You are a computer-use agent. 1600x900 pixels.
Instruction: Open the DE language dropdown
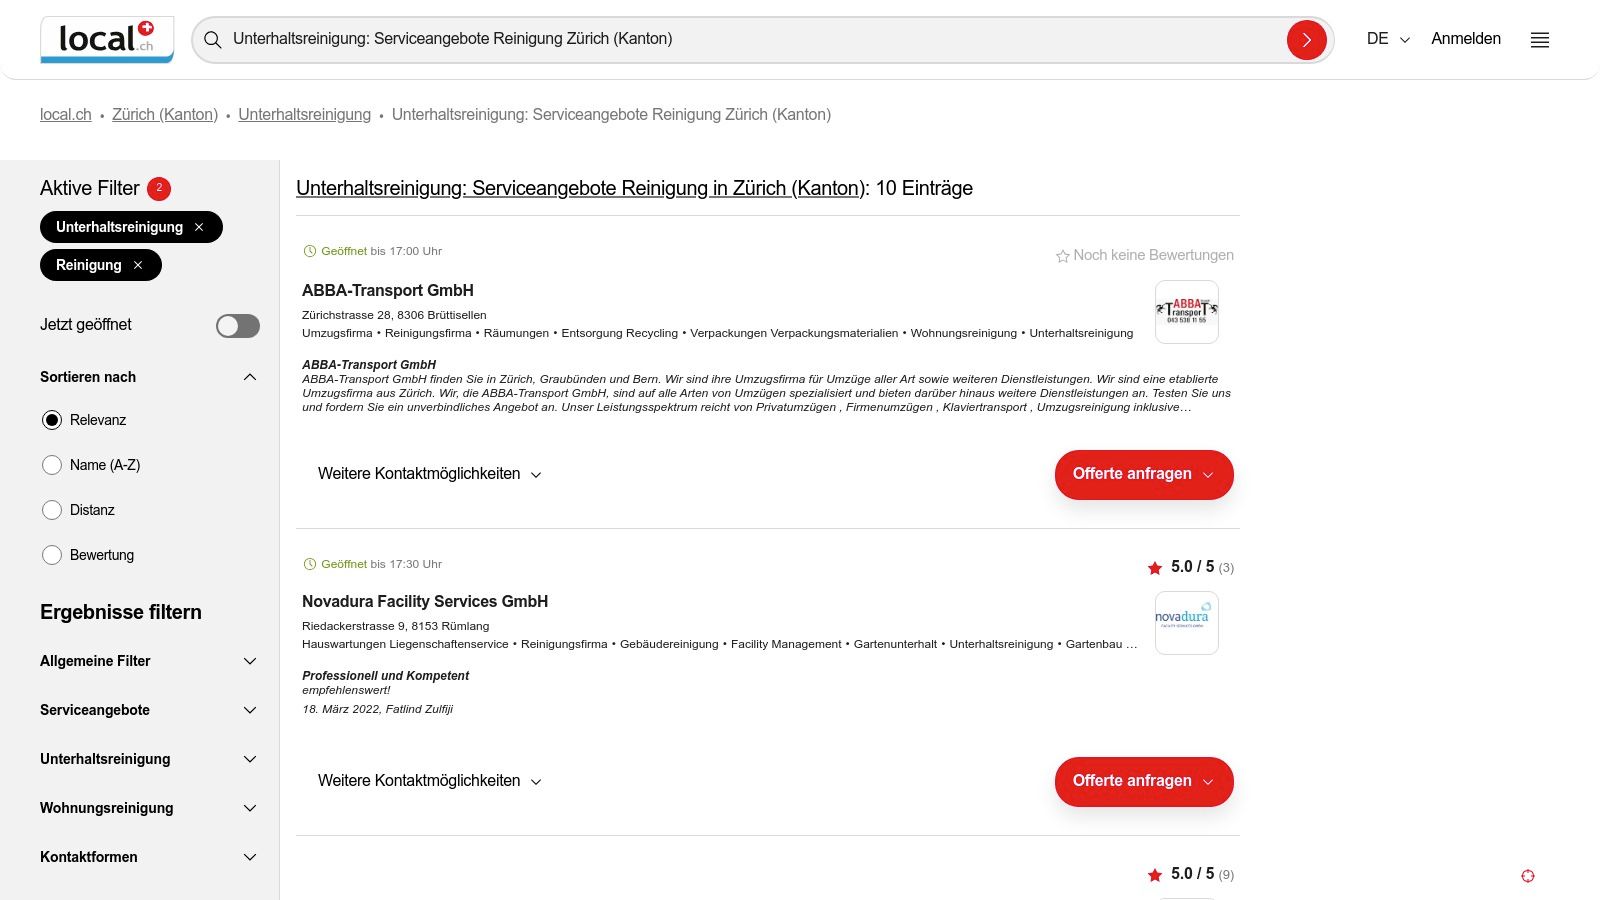pyautogui.click(x=1388, y=39)
